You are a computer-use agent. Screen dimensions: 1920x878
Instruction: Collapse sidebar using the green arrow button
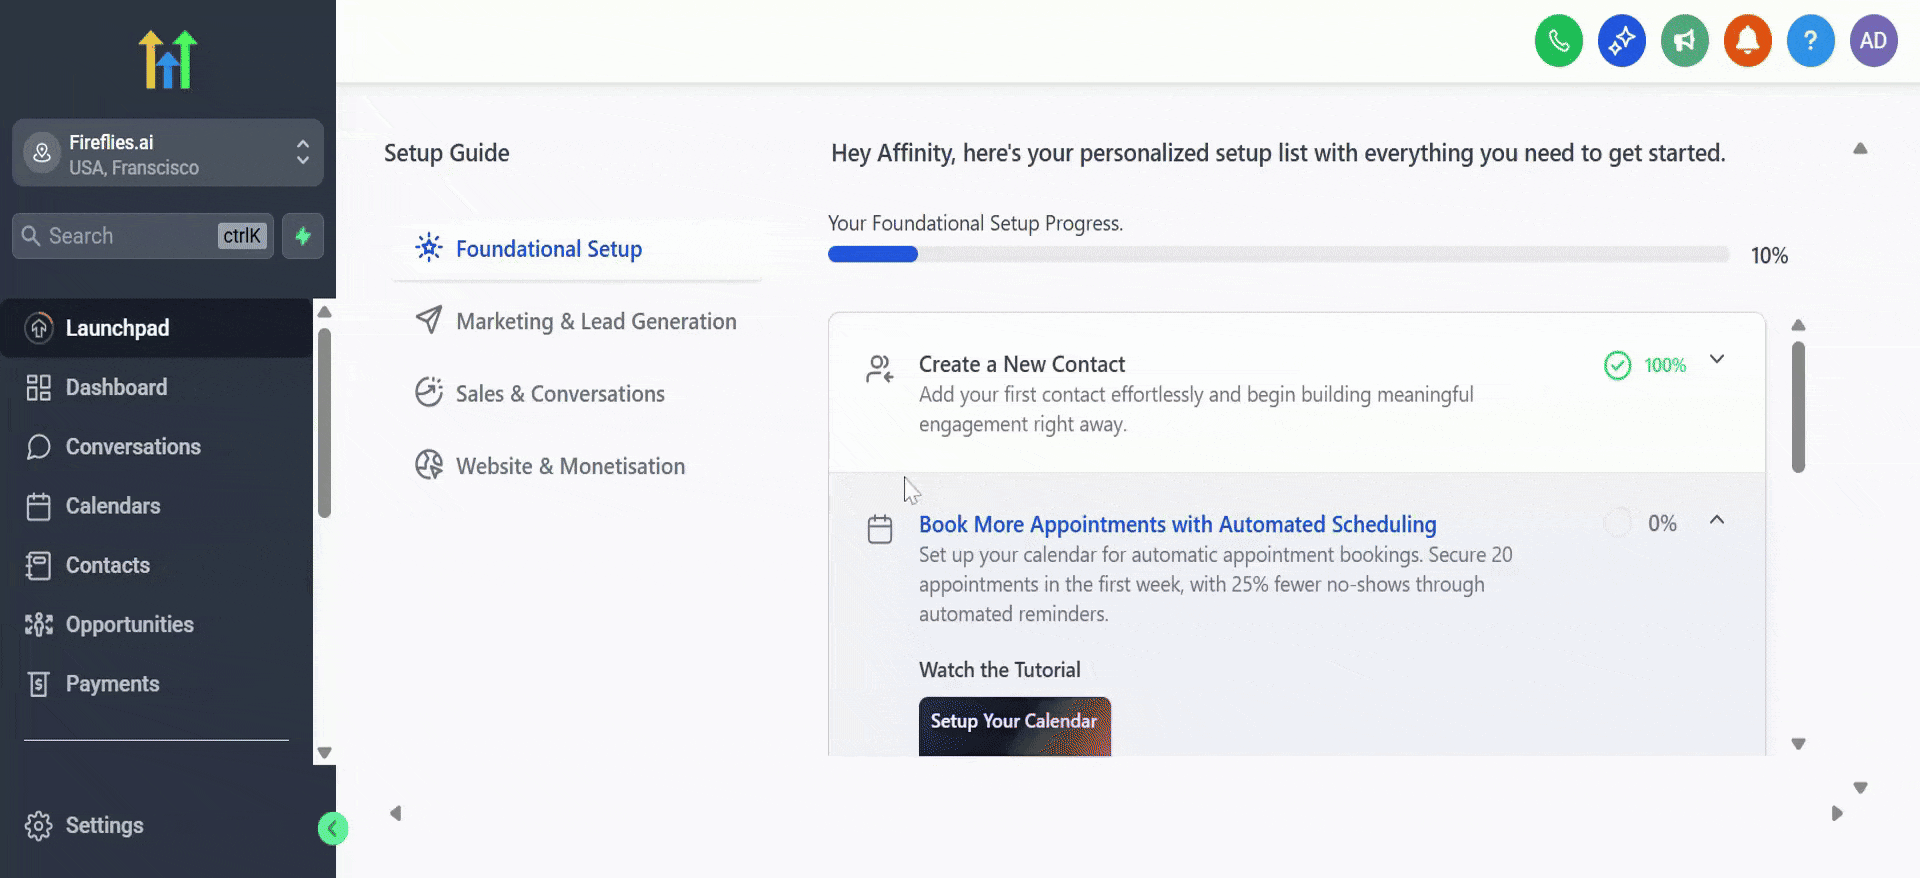(332, 828)
